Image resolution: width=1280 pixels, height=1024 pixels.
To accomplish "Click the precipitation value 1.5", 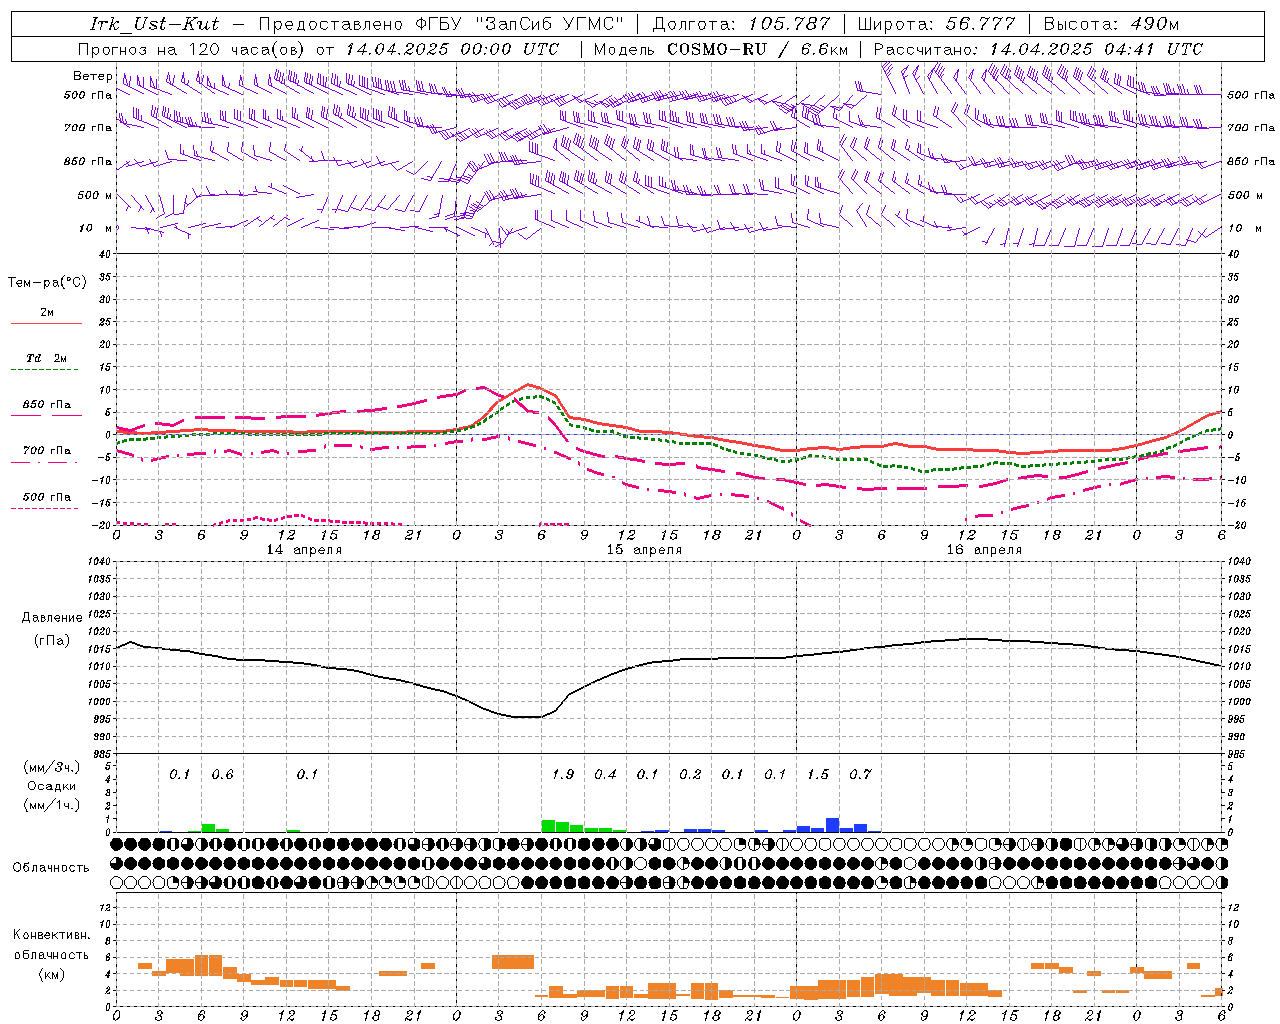I will tap(818, 774).
